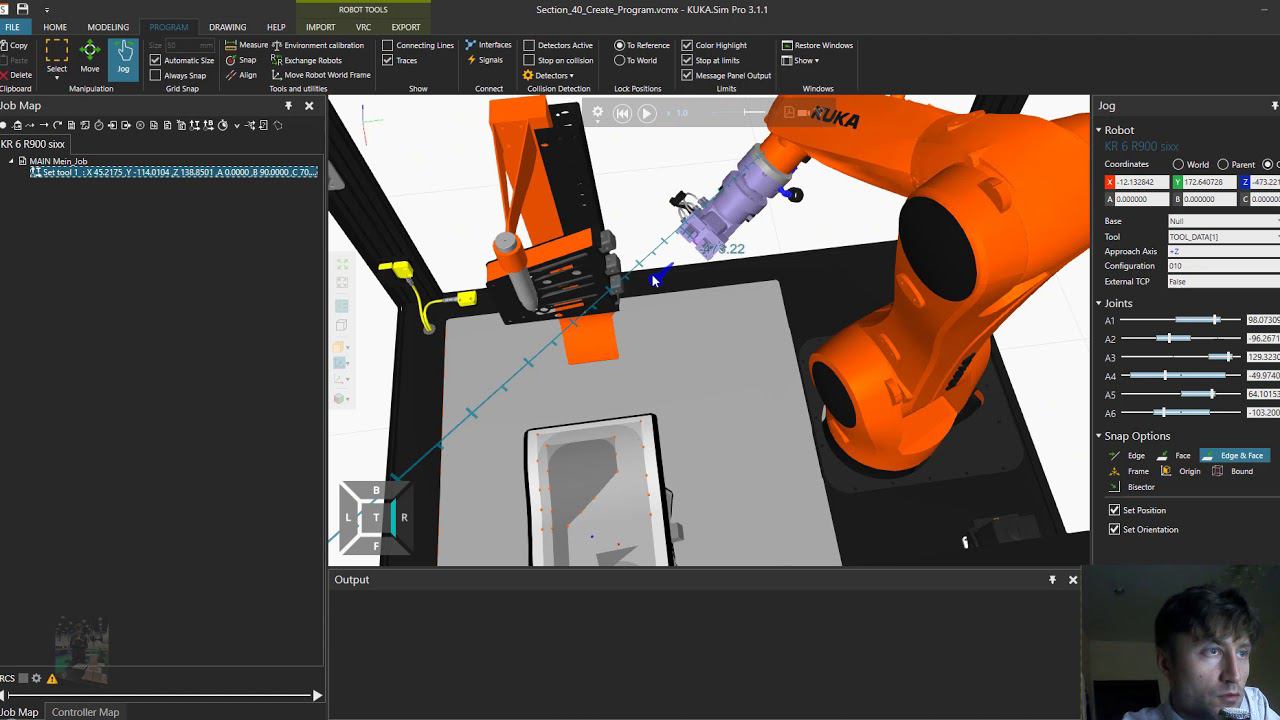Image resolution: width=1280 pixels, height=720 pixels.
Task: Open the Controller Map tab
Action: [x=85, y=712]
